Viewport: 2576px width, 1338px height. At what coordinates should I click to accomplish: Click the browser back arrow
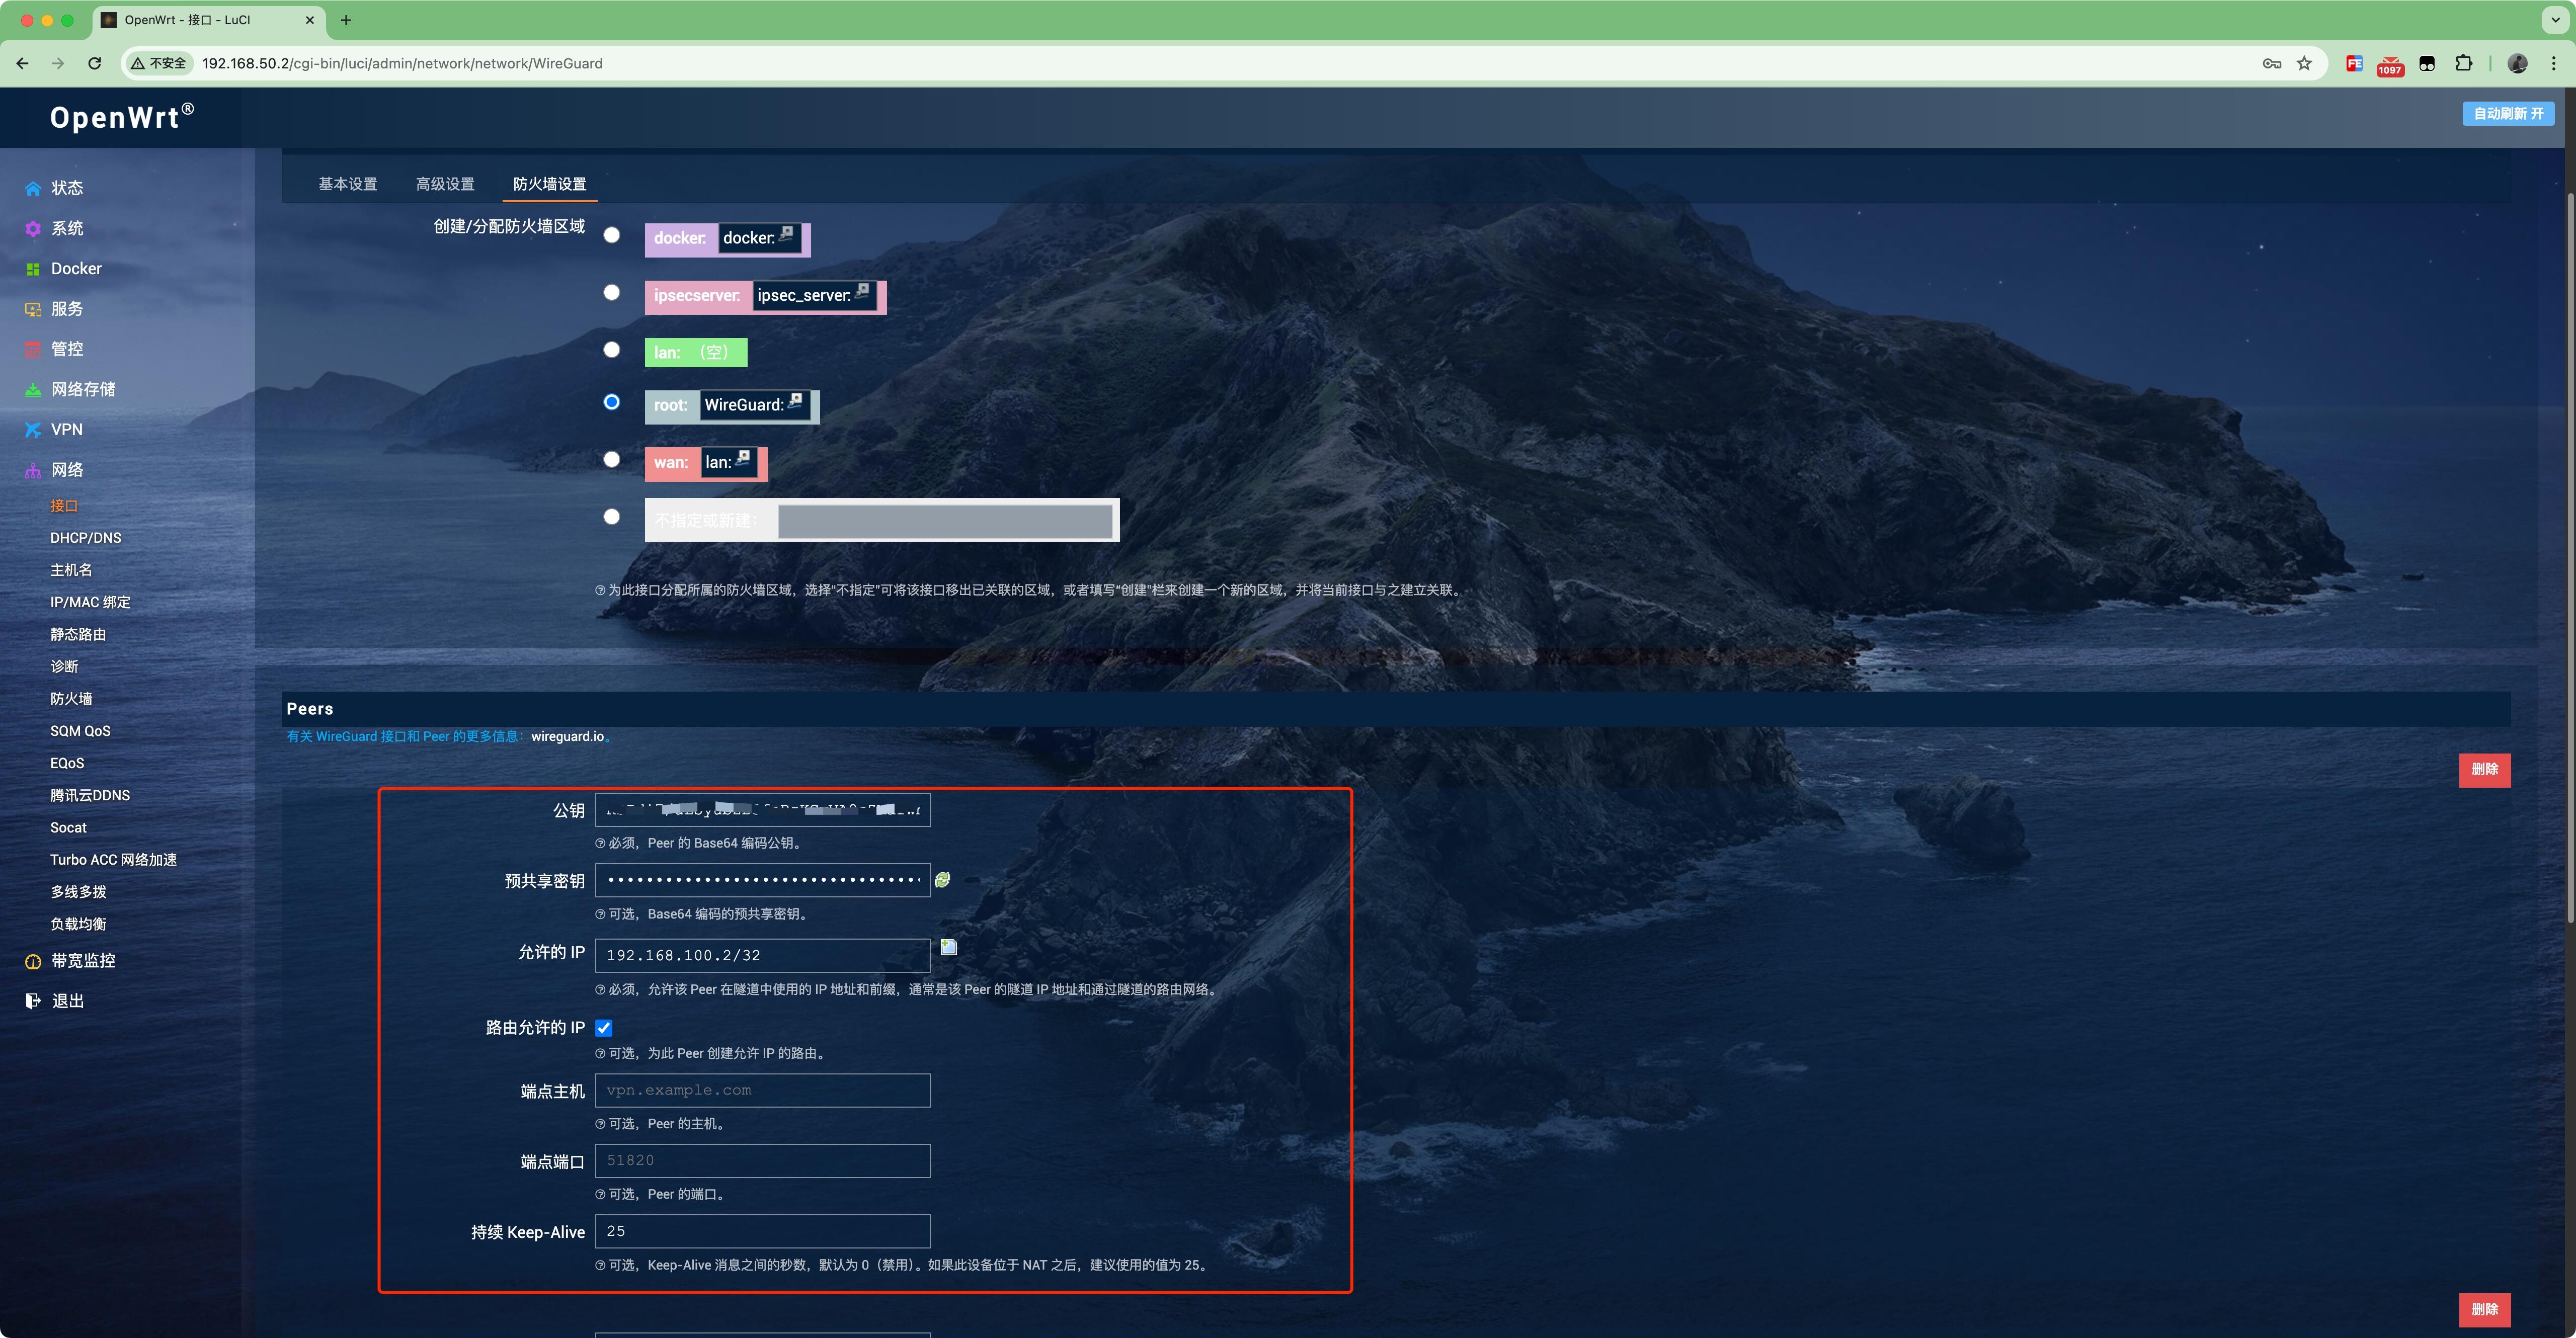pyautogui.click(x=22, y=63)
